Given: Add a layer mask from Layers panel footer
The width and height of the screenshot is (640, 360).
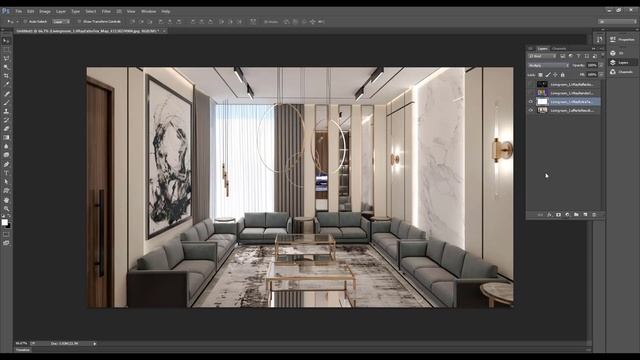Looking at the screenshot, I should point(558,215).
